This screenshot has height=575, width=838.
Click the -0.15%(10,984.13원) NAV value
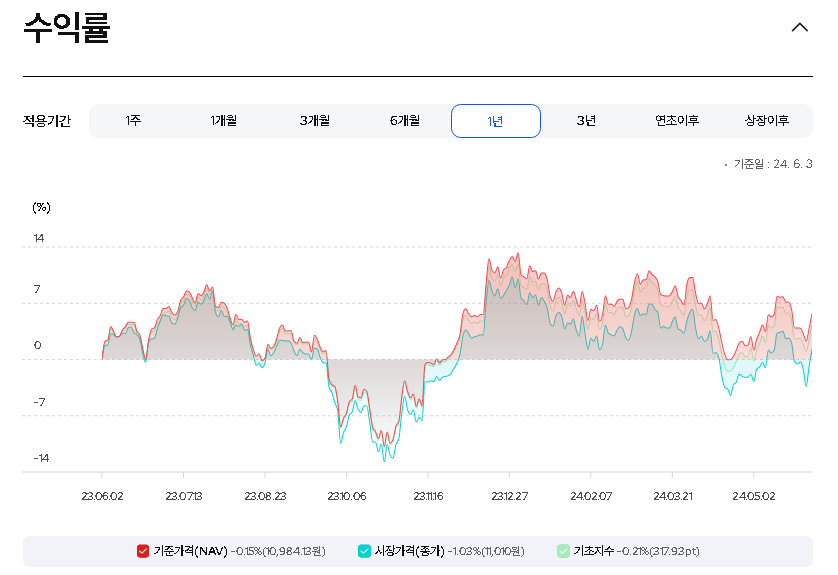point(278,551)
